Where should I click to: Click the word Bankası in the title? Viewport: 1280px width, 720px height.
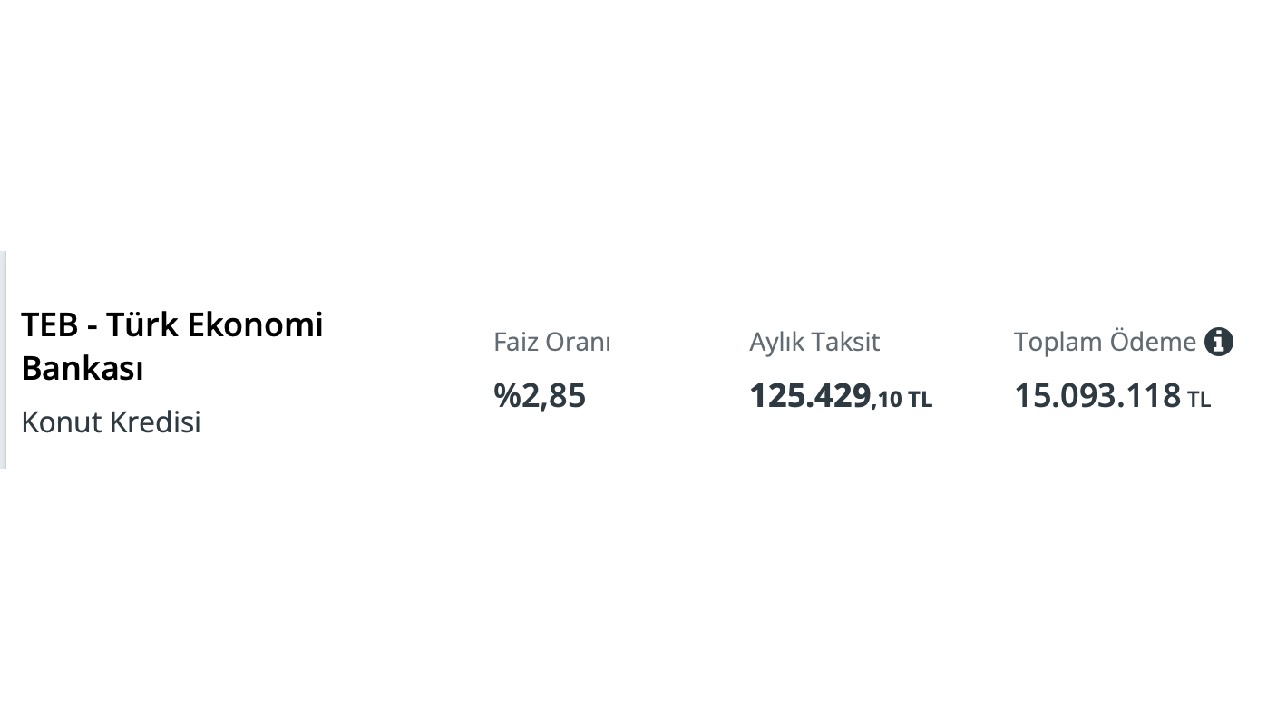pyautogui.click(x=82, y=369)
